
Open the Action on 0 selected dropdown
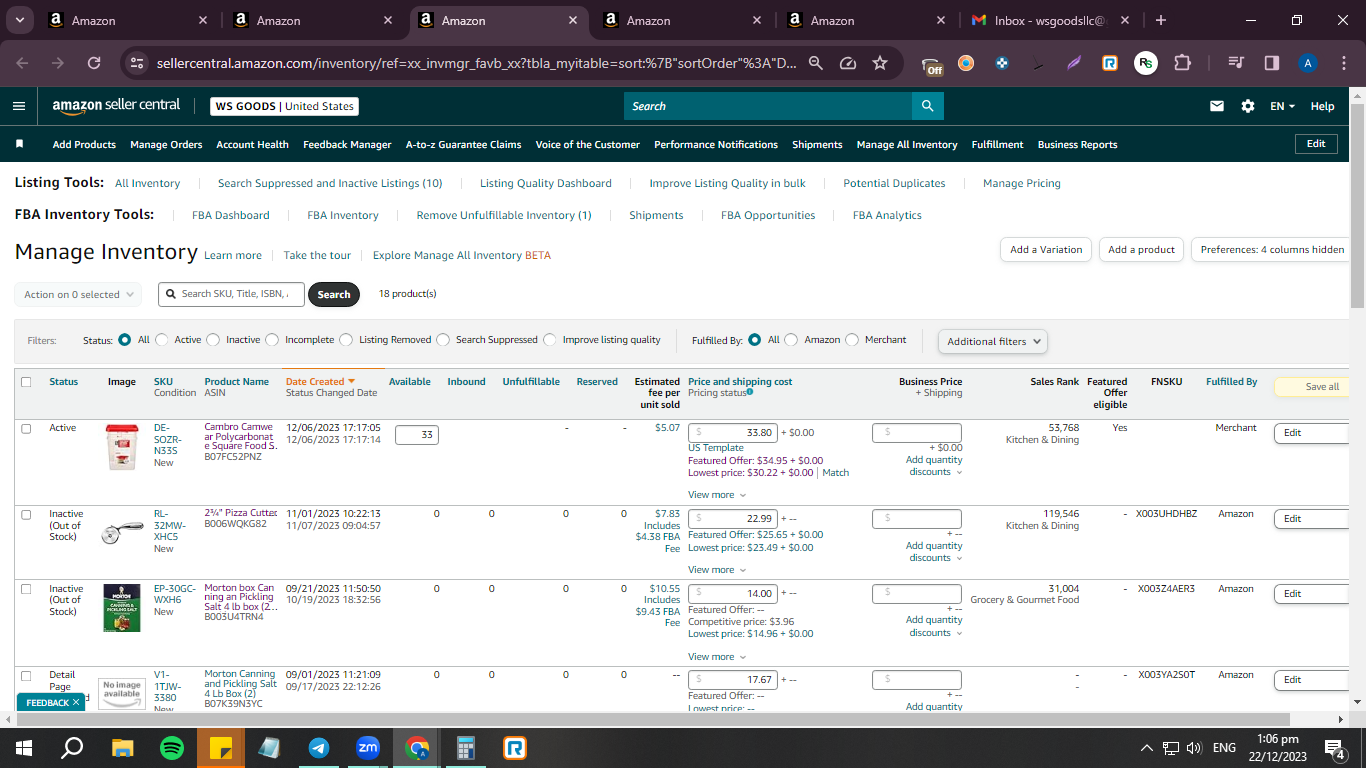click(x=78, y=294)
